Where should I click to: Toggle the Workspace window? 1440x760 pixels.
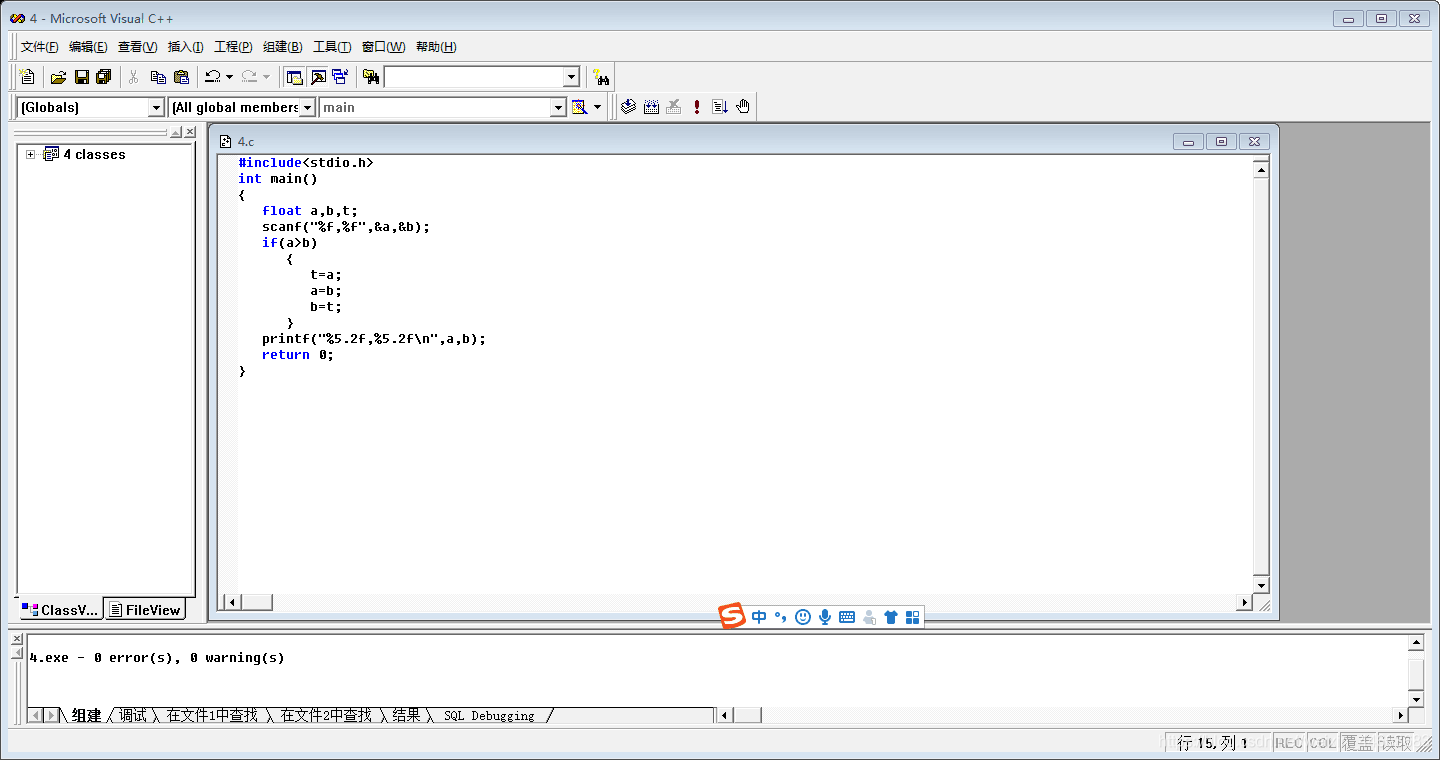[x=294, y=77]
